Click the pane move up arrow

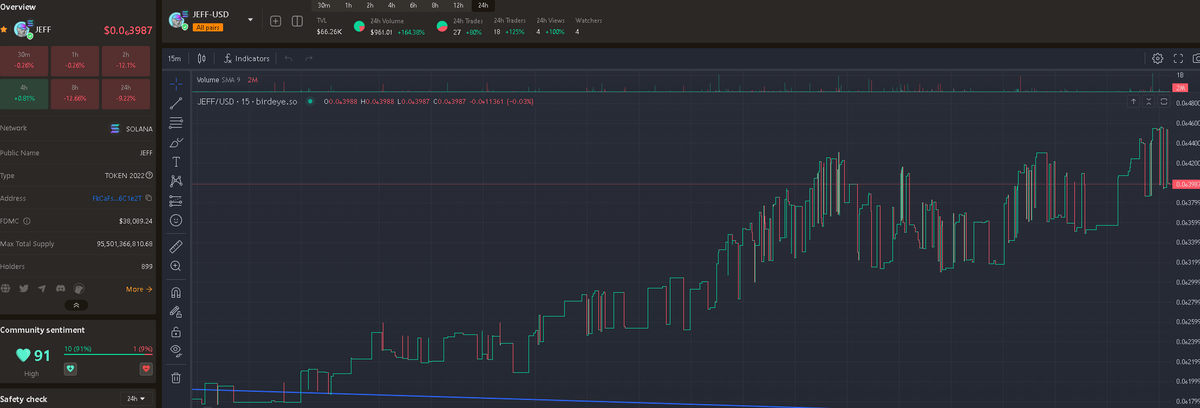pos(1133,101)
